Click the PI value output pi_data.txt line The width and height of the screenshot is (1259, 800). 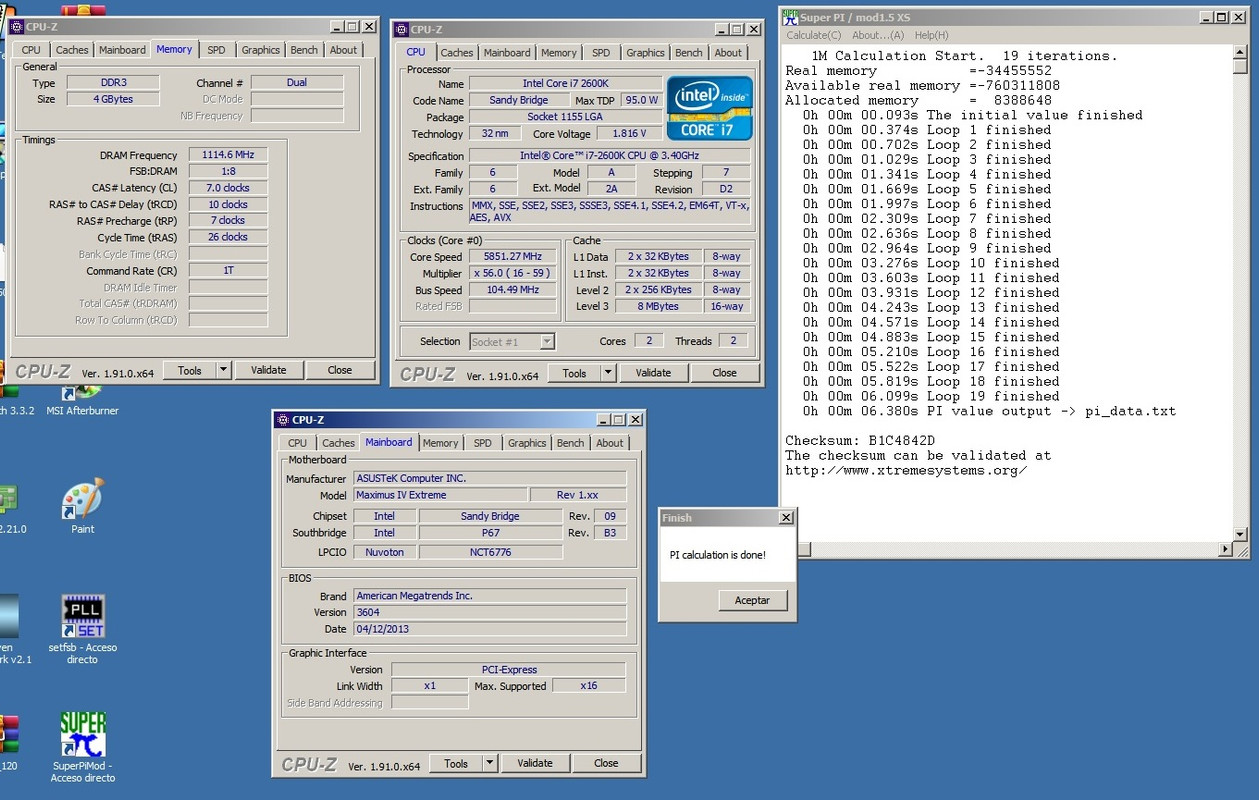point(989,411)
